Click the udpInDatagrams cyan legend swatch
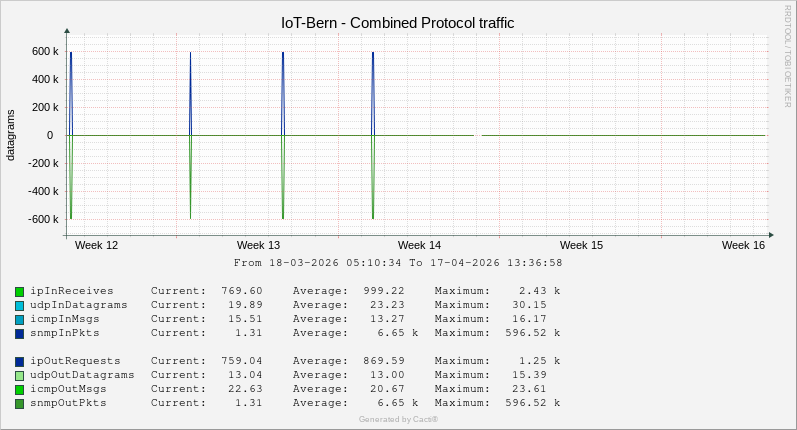 [x=19, y=305]
